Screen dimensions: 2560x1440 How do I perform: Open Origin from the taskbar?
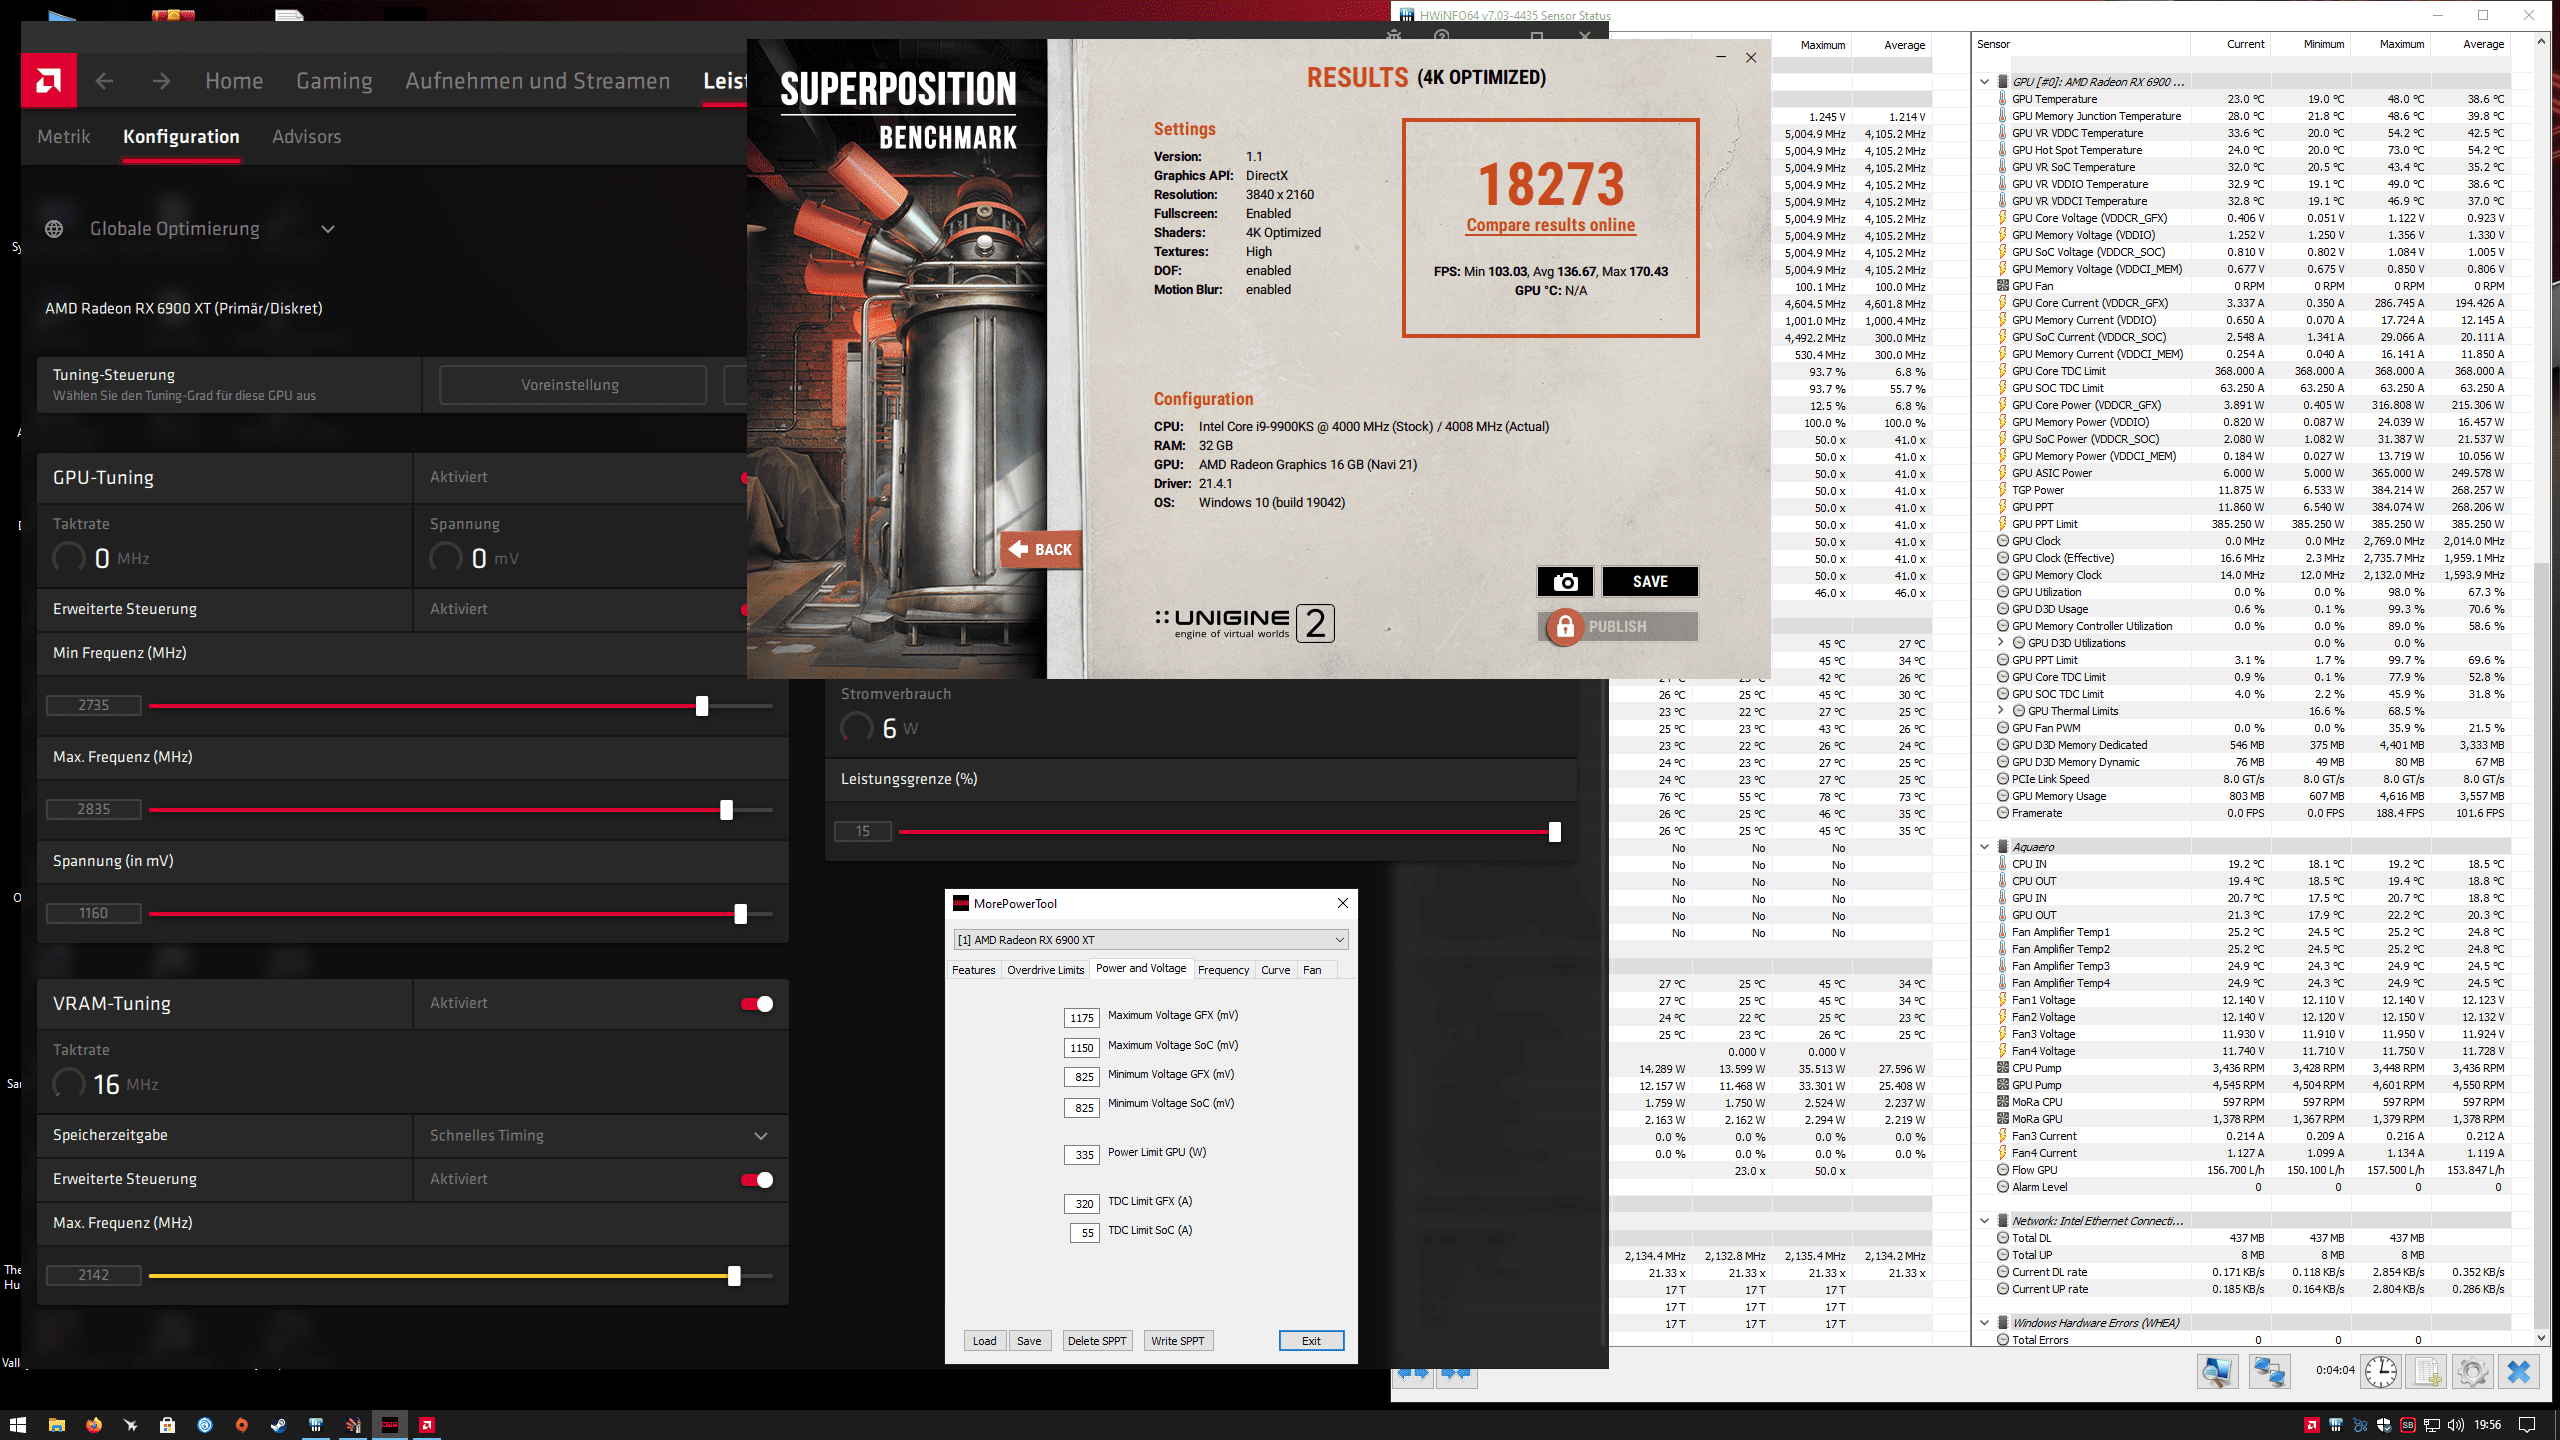[x=242, y=1425]
